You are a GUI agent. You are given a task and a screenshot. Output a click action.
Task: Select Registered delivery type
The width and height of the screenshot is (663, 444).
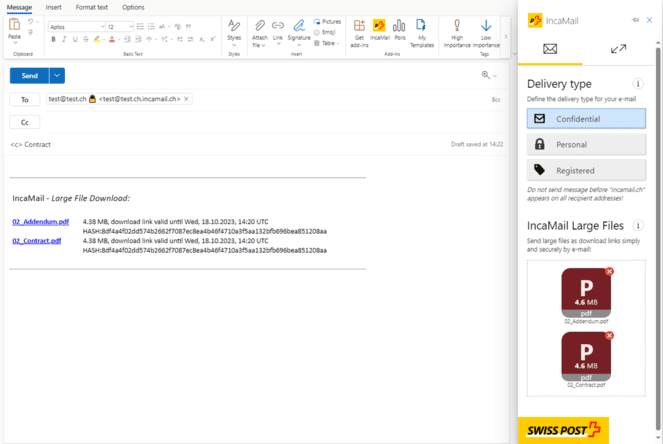[586, 170]
